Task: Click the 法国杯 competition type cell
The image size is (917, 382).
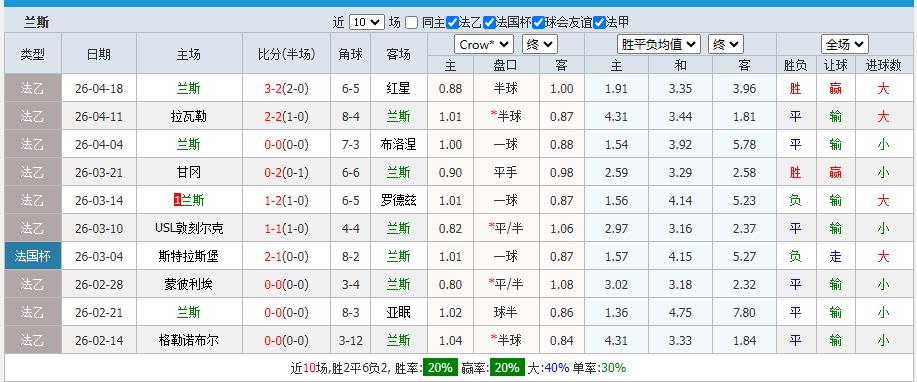Action: (32, 256)
